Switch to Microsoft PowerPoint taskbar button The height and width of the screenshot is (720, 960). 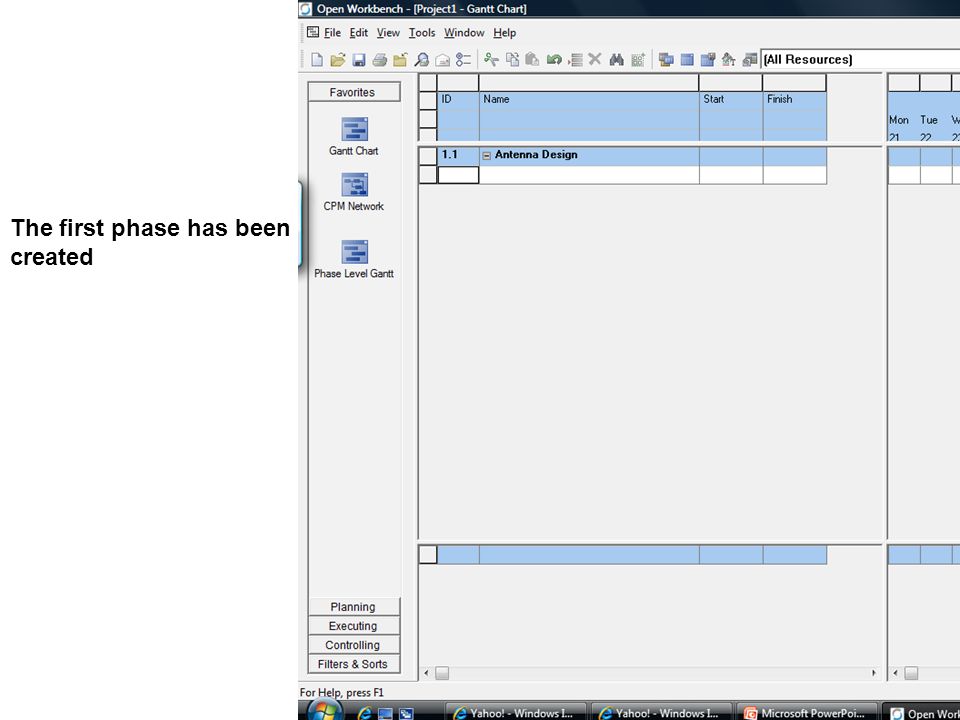[x=806, y=713]
